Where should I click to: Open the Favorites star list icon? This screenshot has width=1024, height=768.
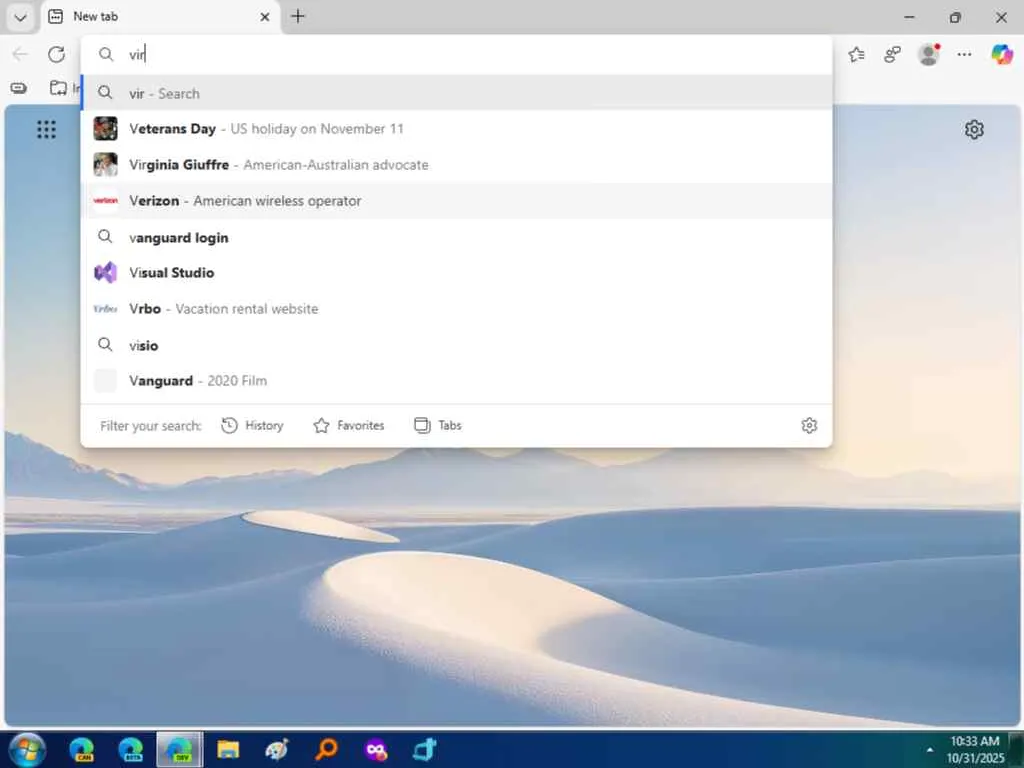[856, 54]
